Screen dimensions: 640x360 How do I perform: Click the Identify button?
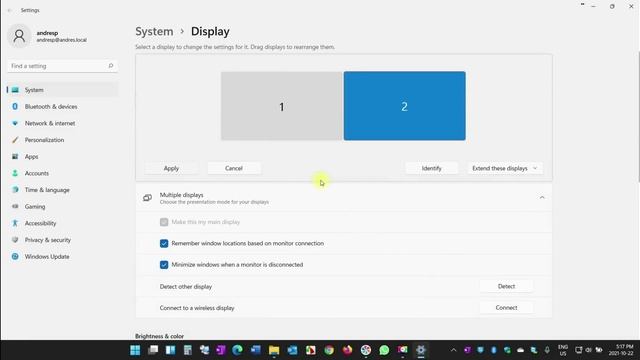click(431, 168)
